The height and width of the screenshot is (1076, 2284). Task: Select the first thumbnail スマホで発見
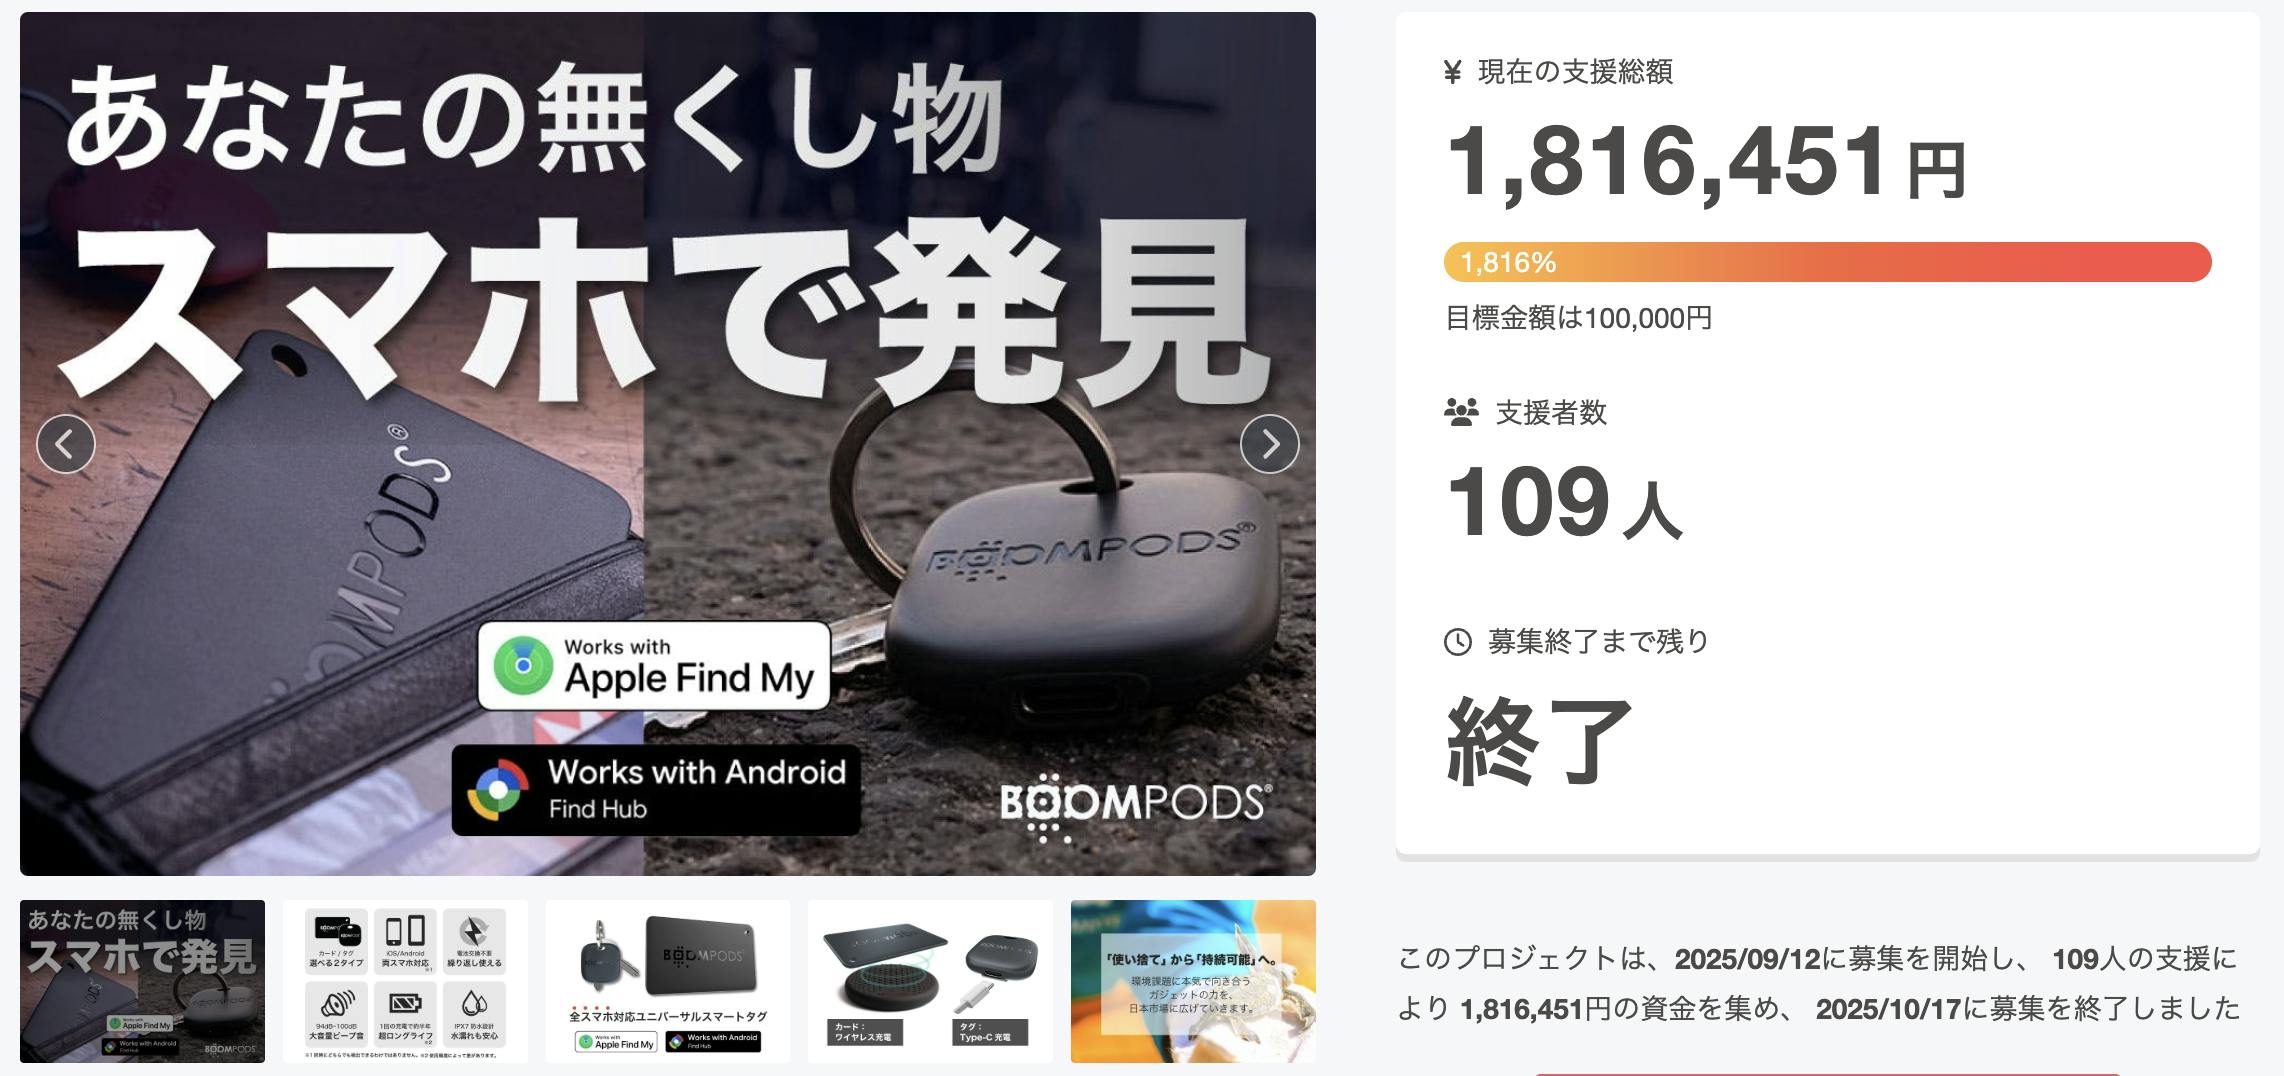point(142,981)
